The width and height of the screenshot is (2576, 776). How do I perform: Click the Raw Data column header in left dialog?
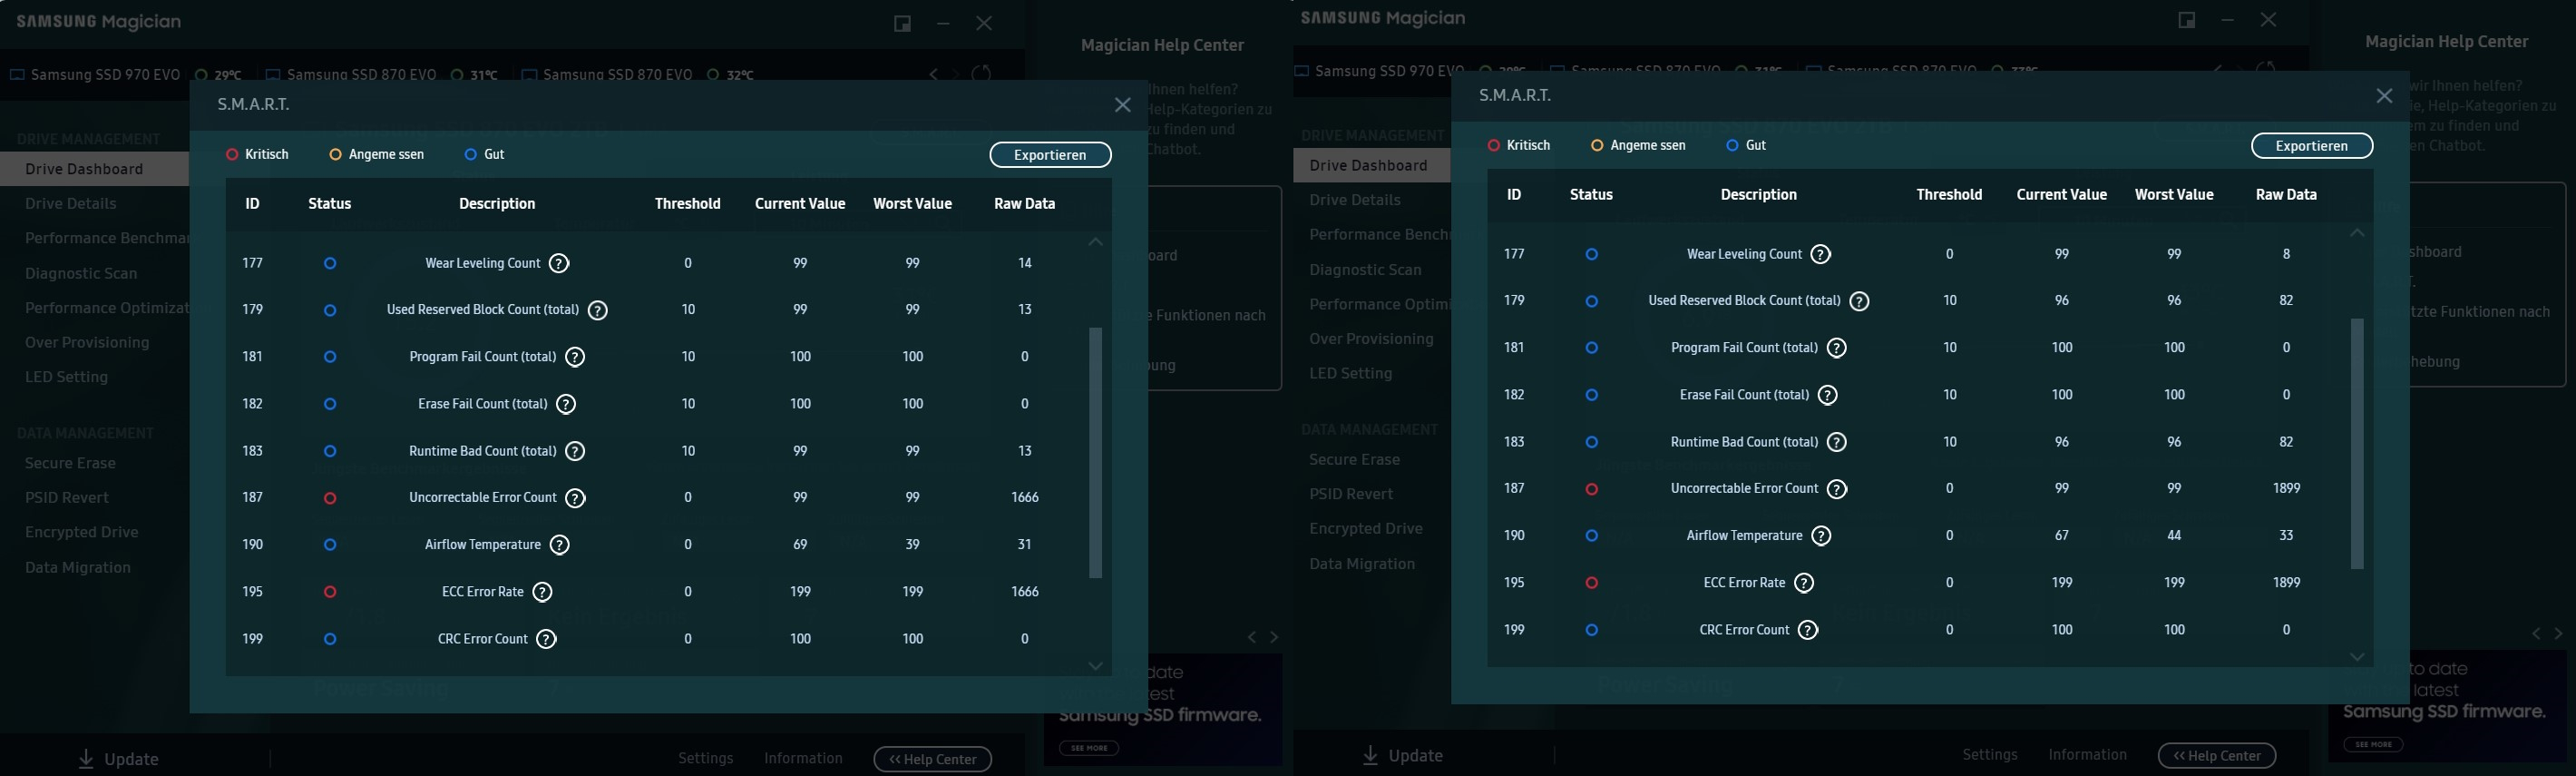[x=1025, y=204]
